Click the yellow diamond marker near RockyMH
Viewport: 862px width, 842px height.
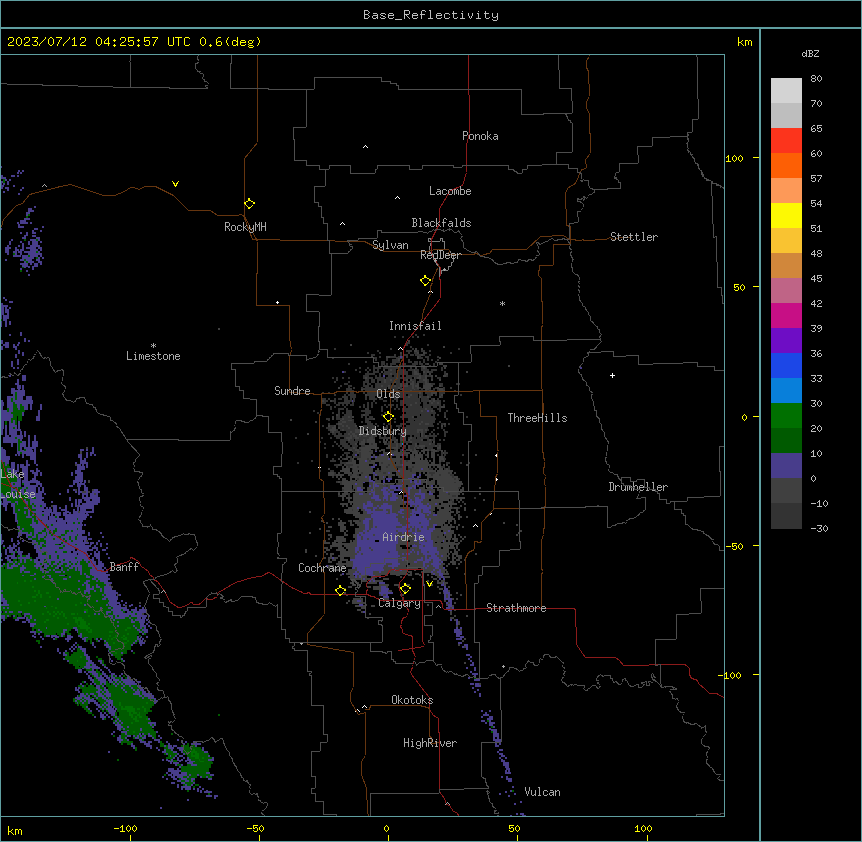249,204
